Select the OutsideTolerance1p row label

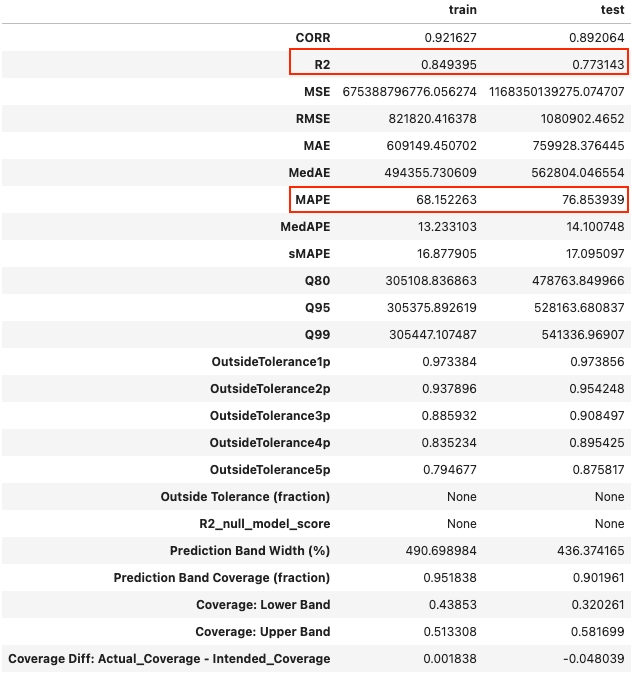pos(270,361)
